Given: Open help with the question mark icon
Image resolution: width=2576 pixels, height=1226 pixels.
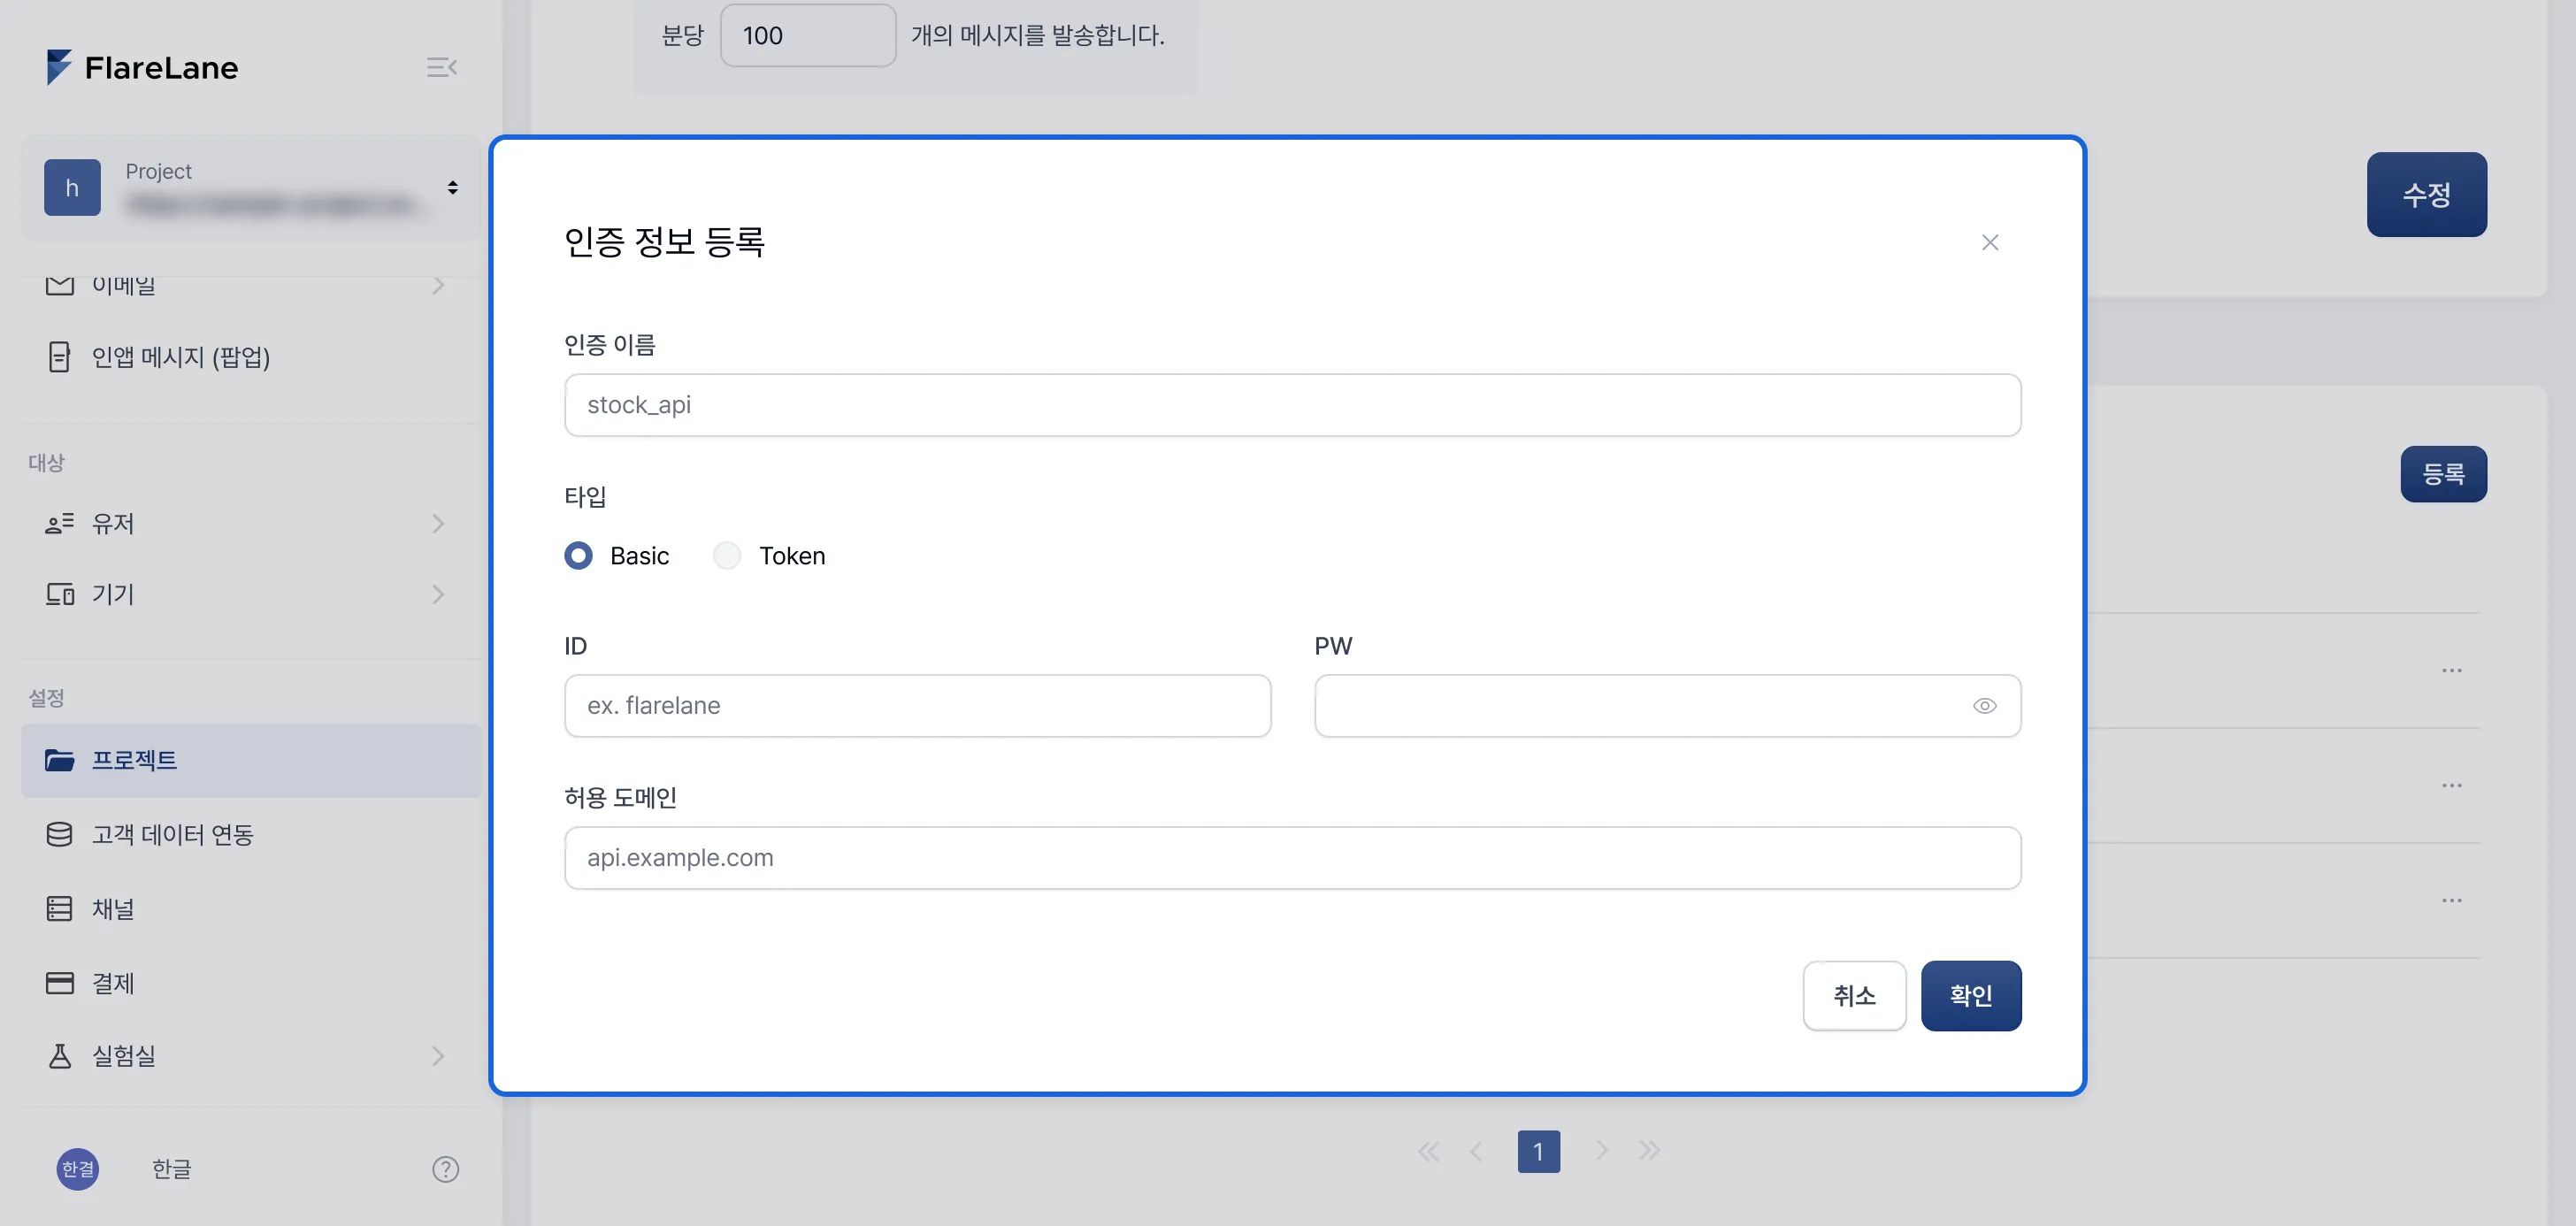Looking at the screenshot, I should click(x=445, y=1169).
